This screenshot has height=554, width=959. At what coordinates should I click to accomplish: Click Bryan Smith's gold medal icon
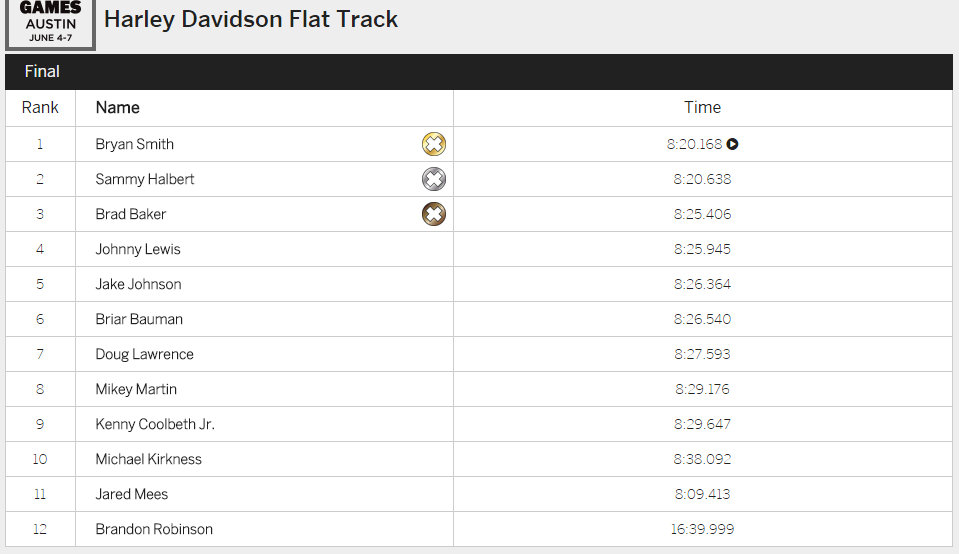pyautogui.click(x=433, y=144)
